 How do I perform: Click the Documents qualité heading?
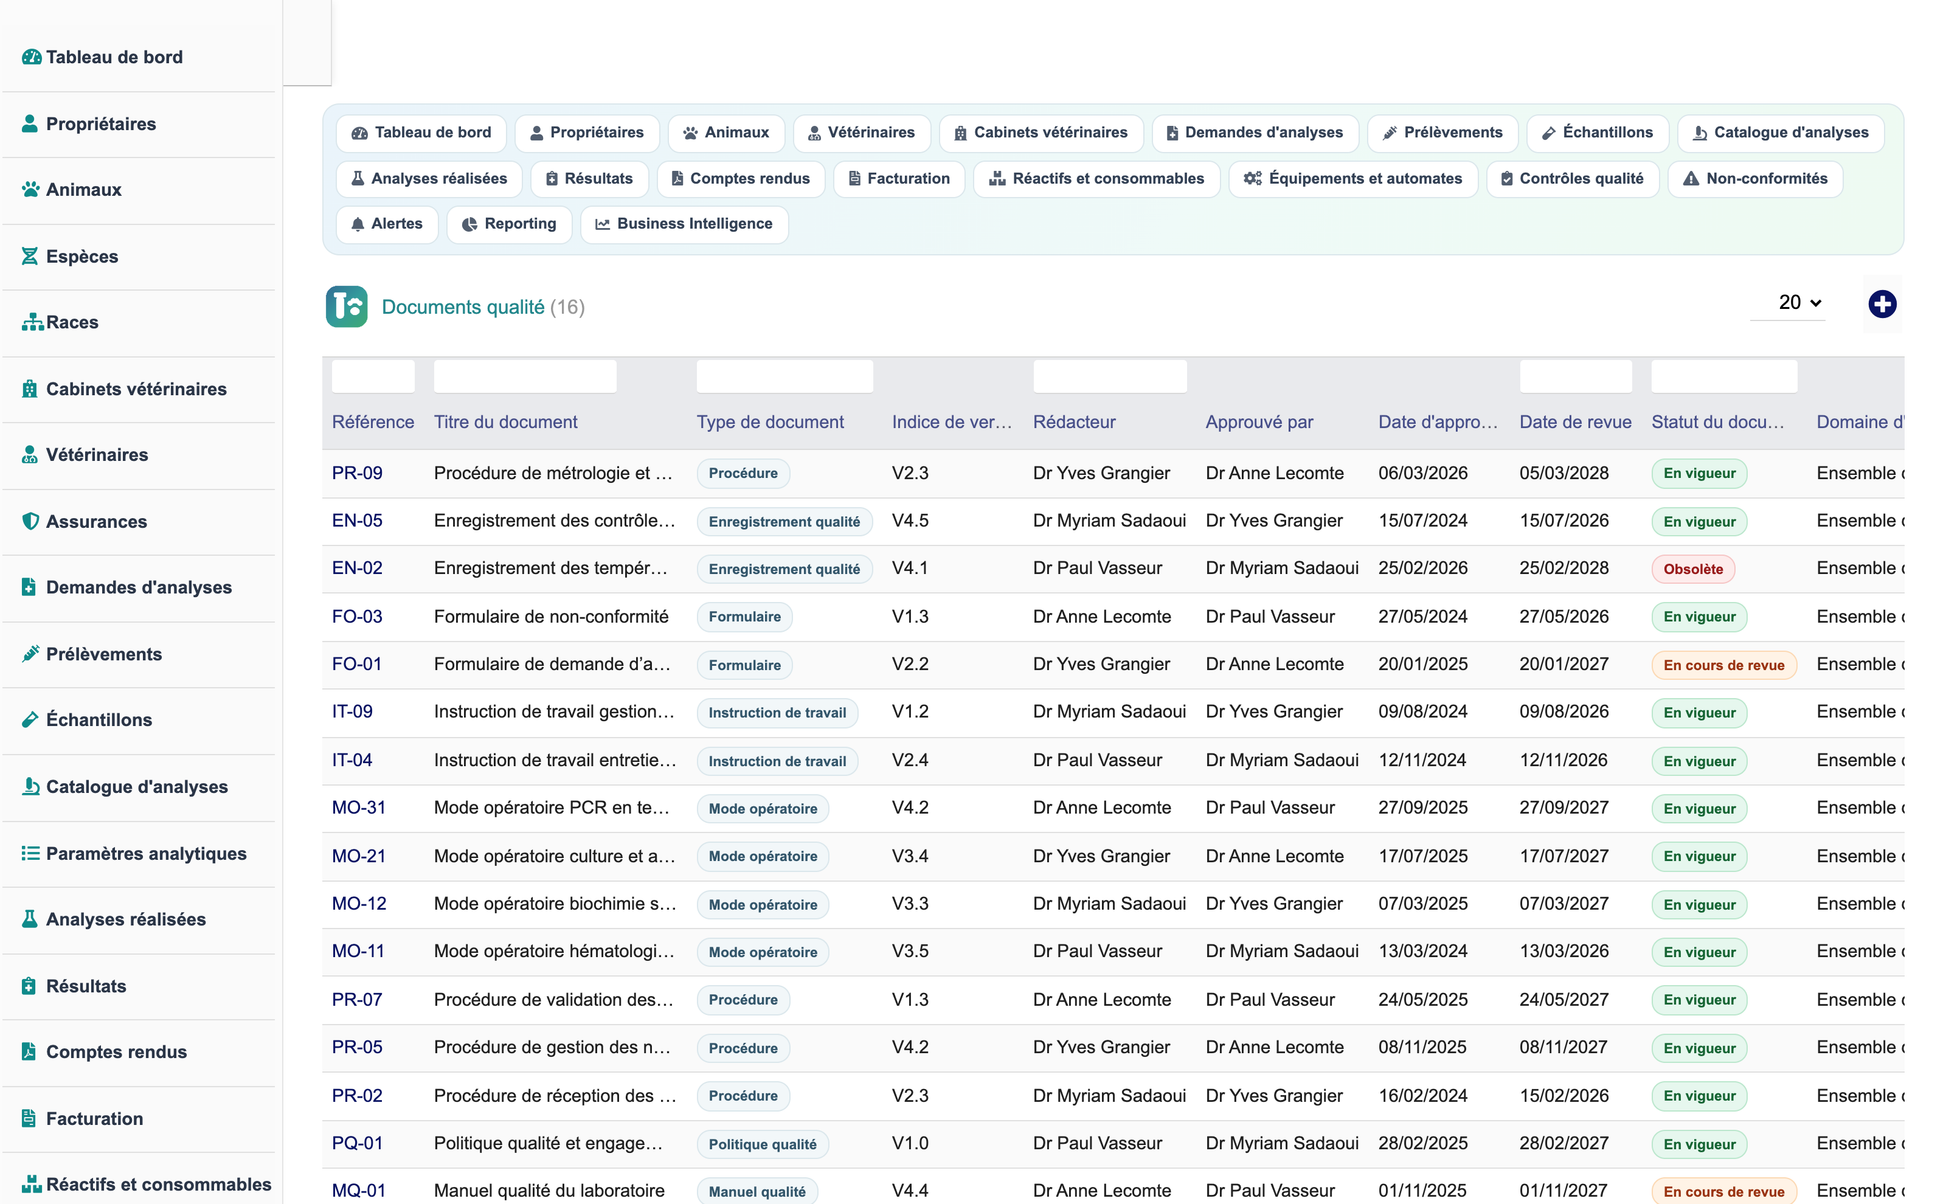pos(463,307)
